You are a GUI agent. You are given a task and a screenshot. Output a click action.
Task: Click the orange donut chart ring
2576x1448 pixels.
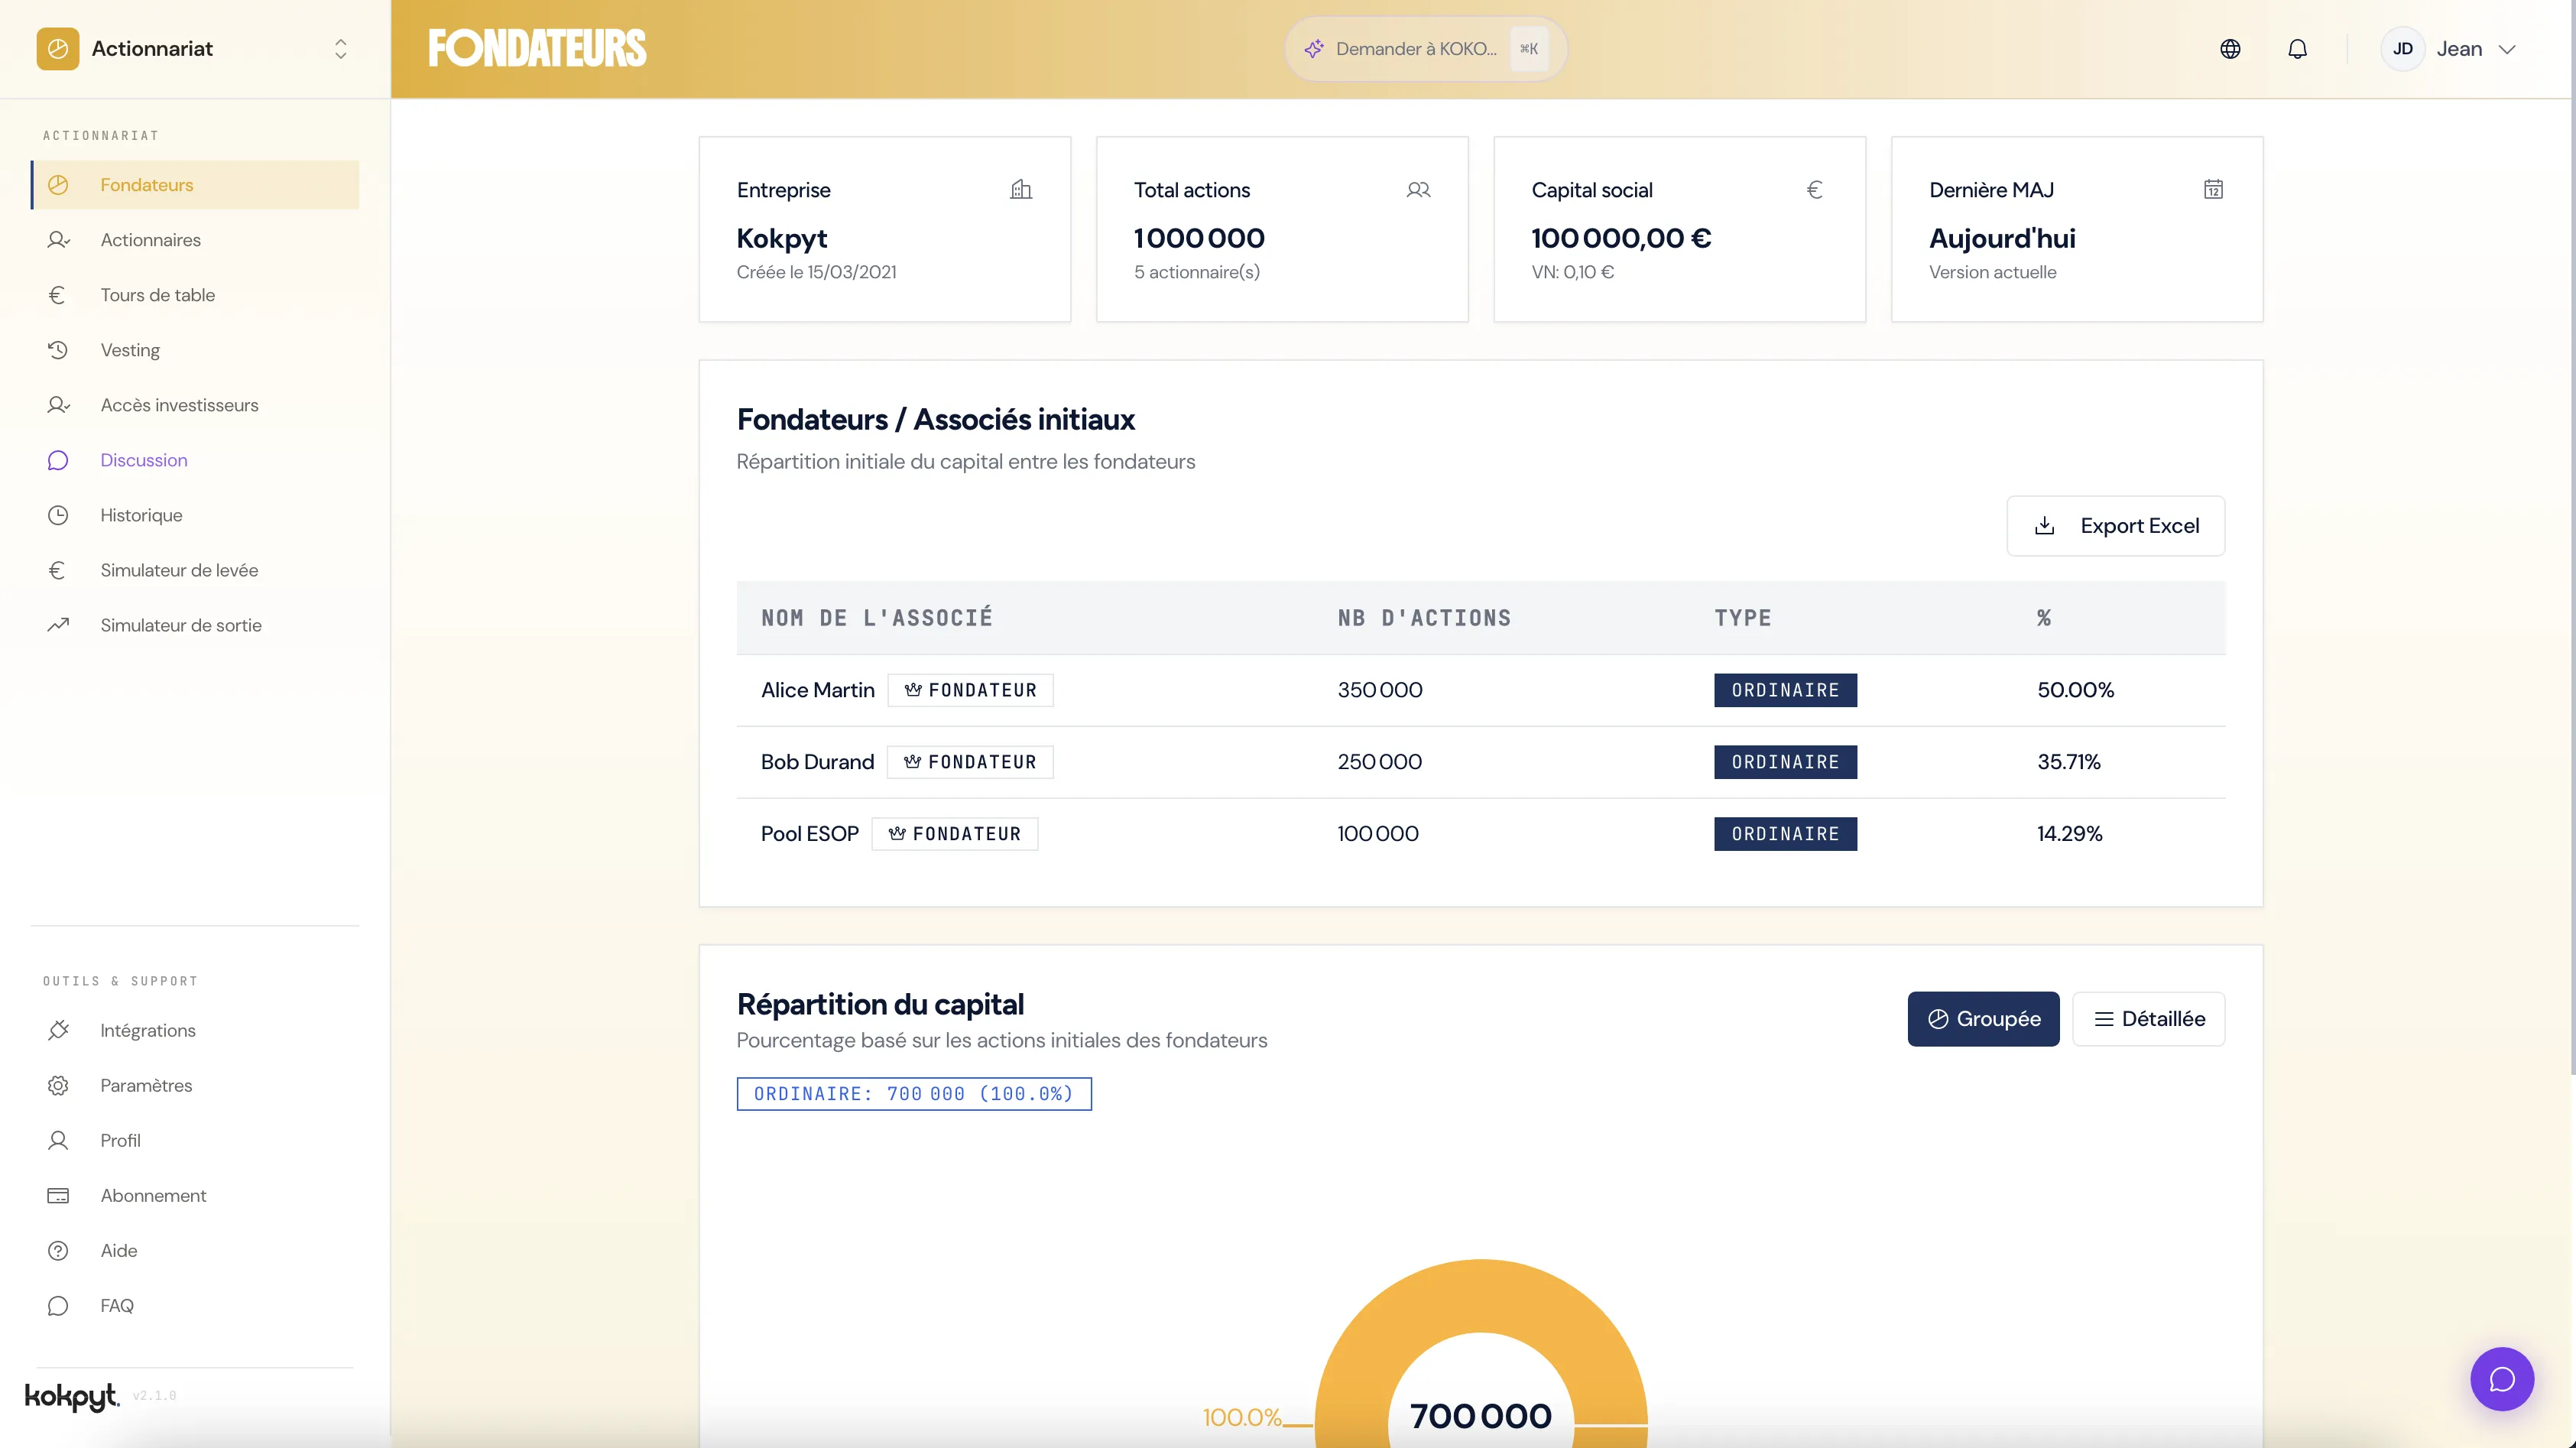pos(1481,1295)
